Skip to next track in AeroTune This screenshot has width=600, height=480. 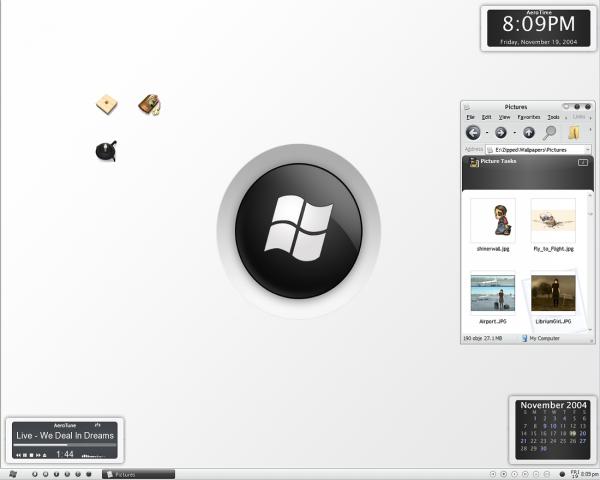(38, 455)
